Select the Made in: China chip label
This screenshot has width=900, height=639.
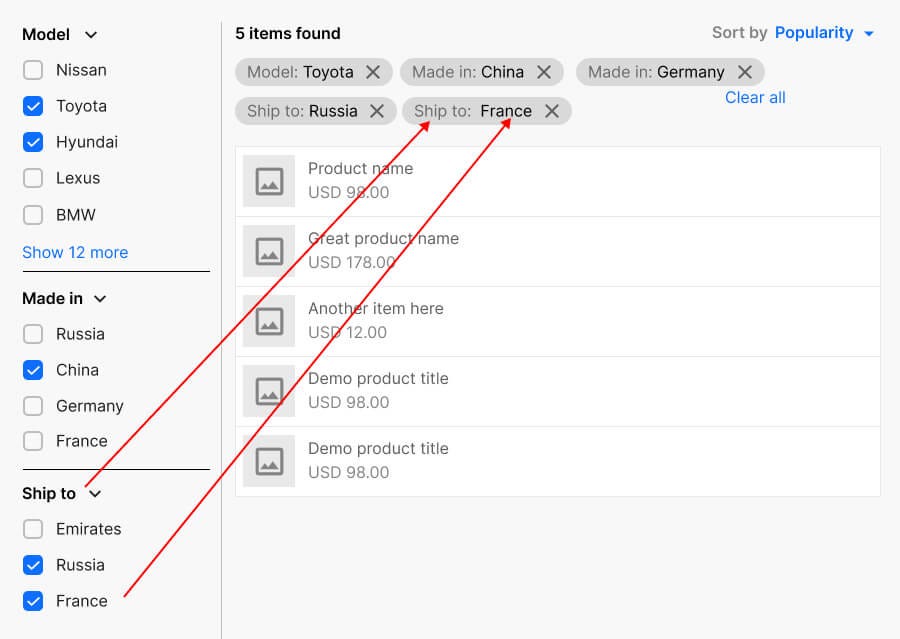coord(468,72)
